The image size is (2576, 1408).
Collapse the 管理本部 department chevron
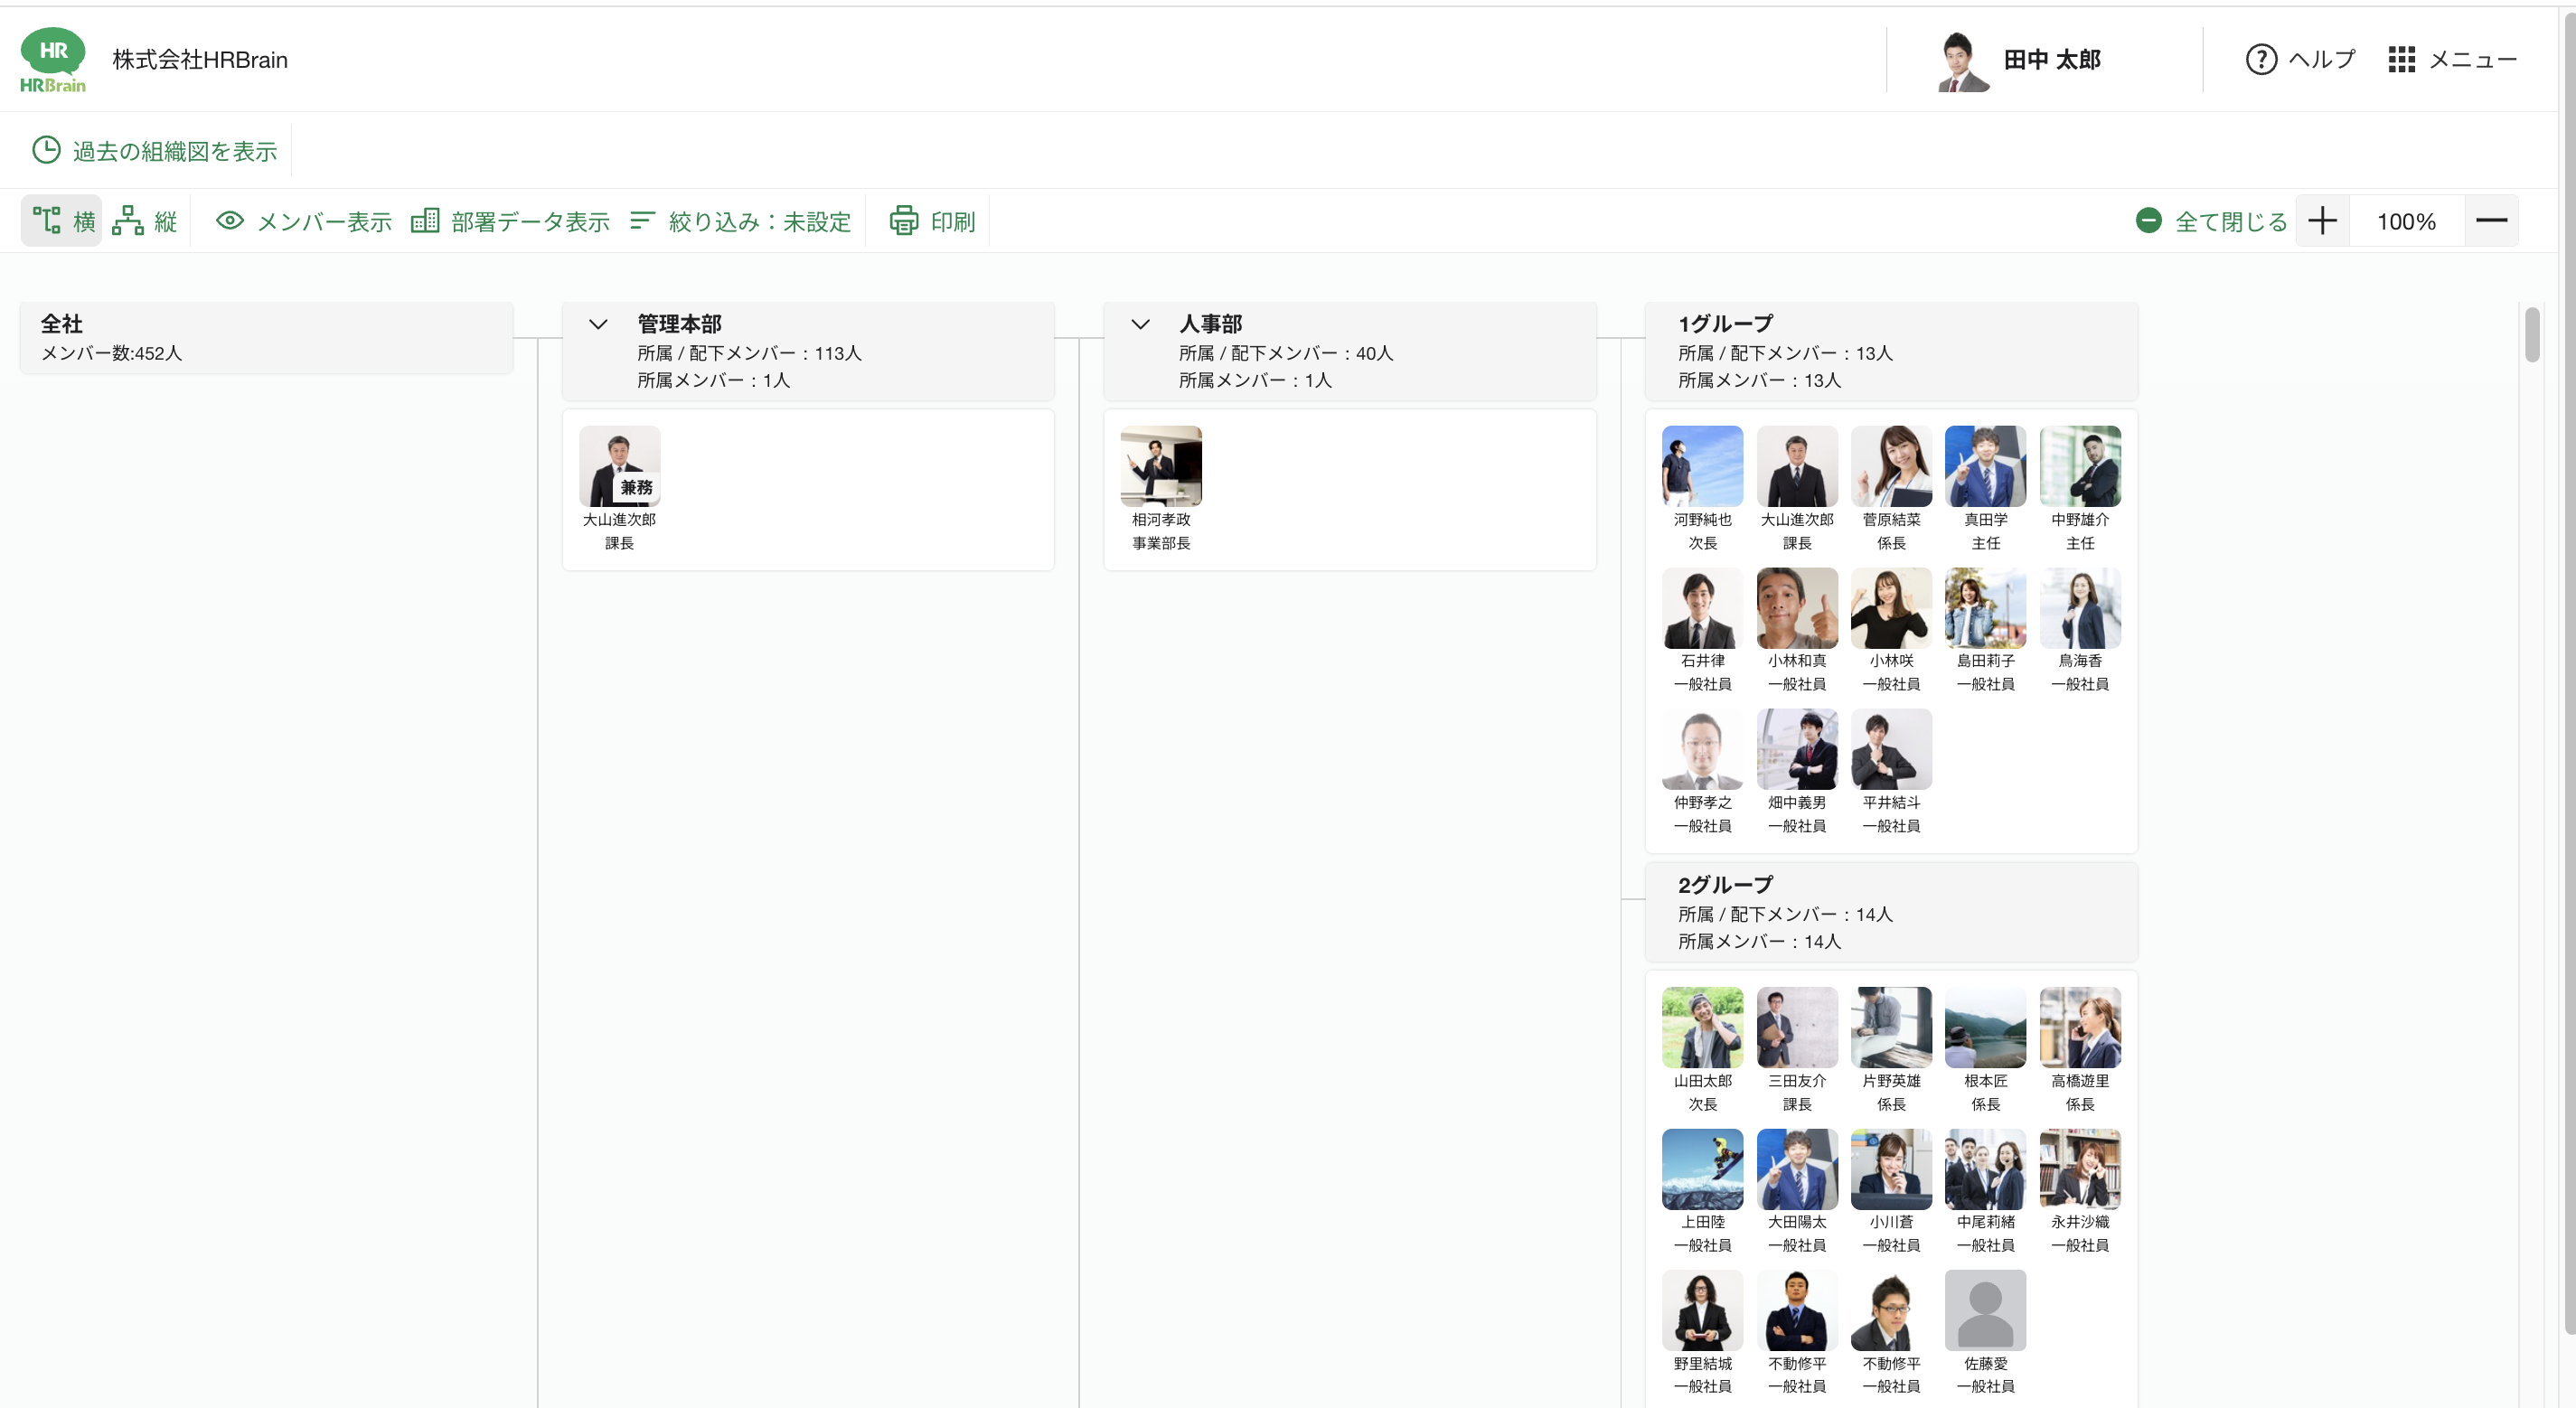[x=598, y=324]
